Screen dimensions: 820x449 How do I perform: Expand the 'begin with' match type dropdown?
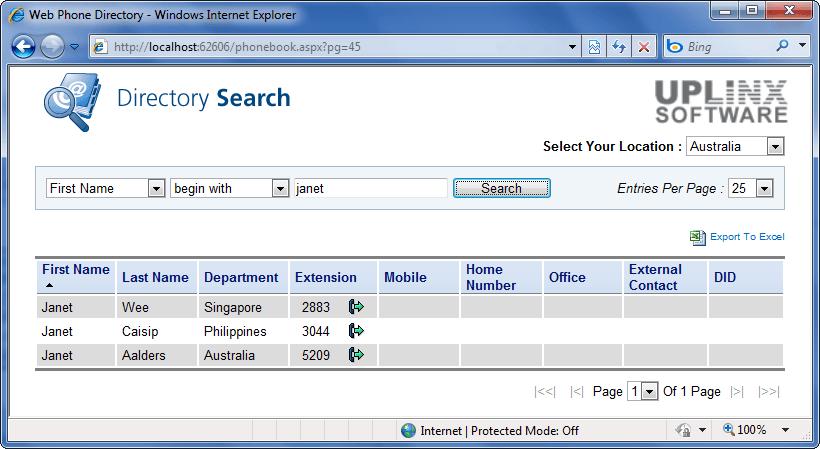(280, 188)
